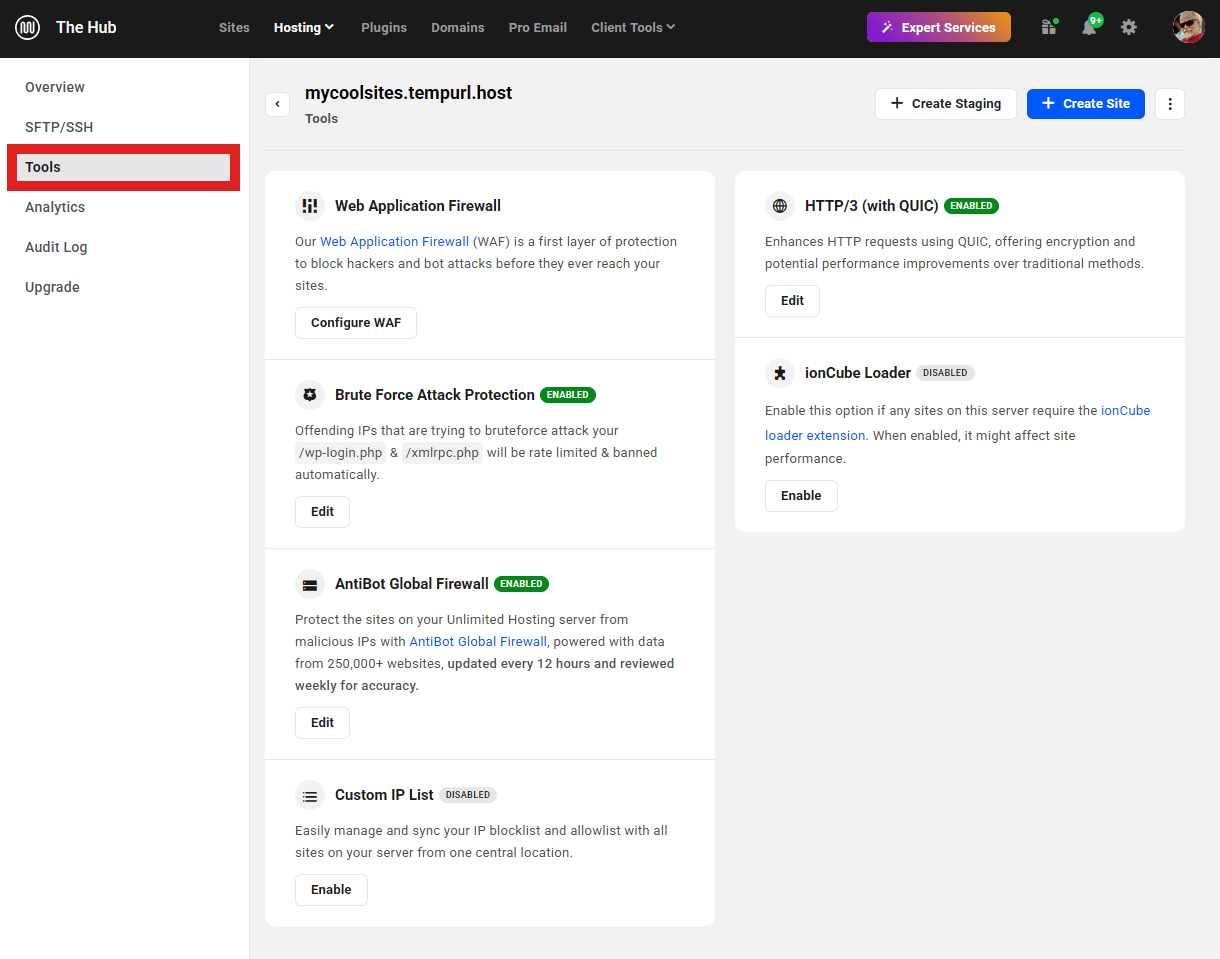Open the three-dot more options menu
1220x959 pixels.
(1170, 104)
